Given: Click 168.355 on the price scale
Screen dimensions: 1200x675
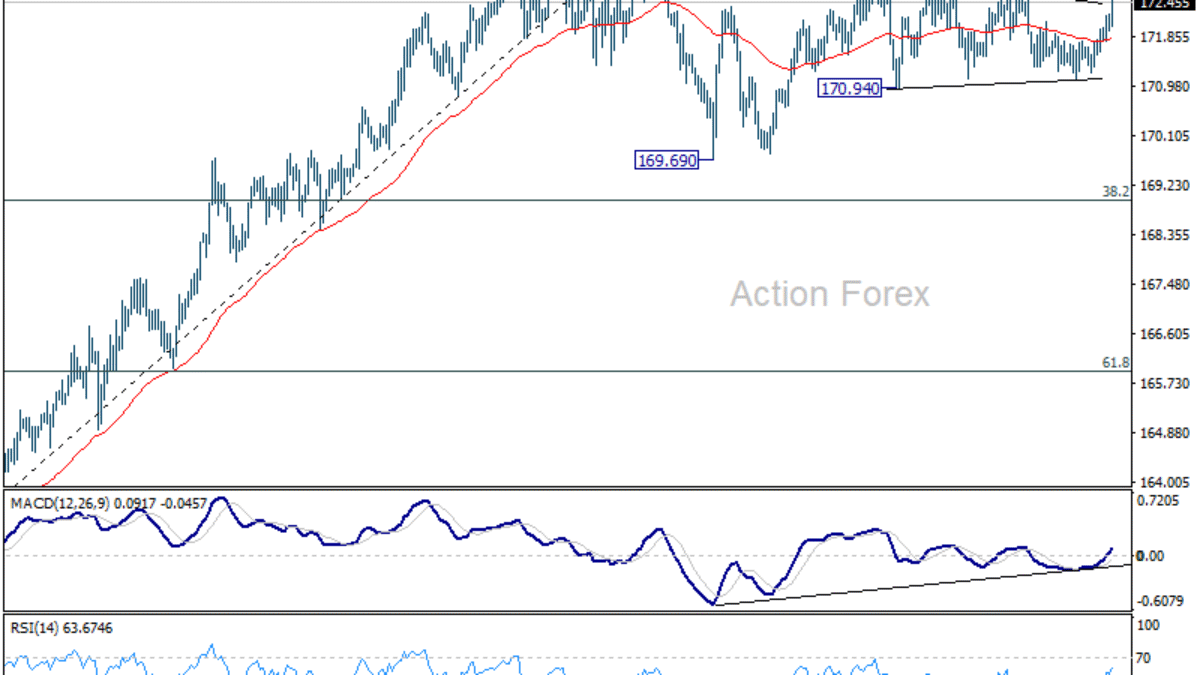Looking at the screenshot, I should [x=1164, y=235].
